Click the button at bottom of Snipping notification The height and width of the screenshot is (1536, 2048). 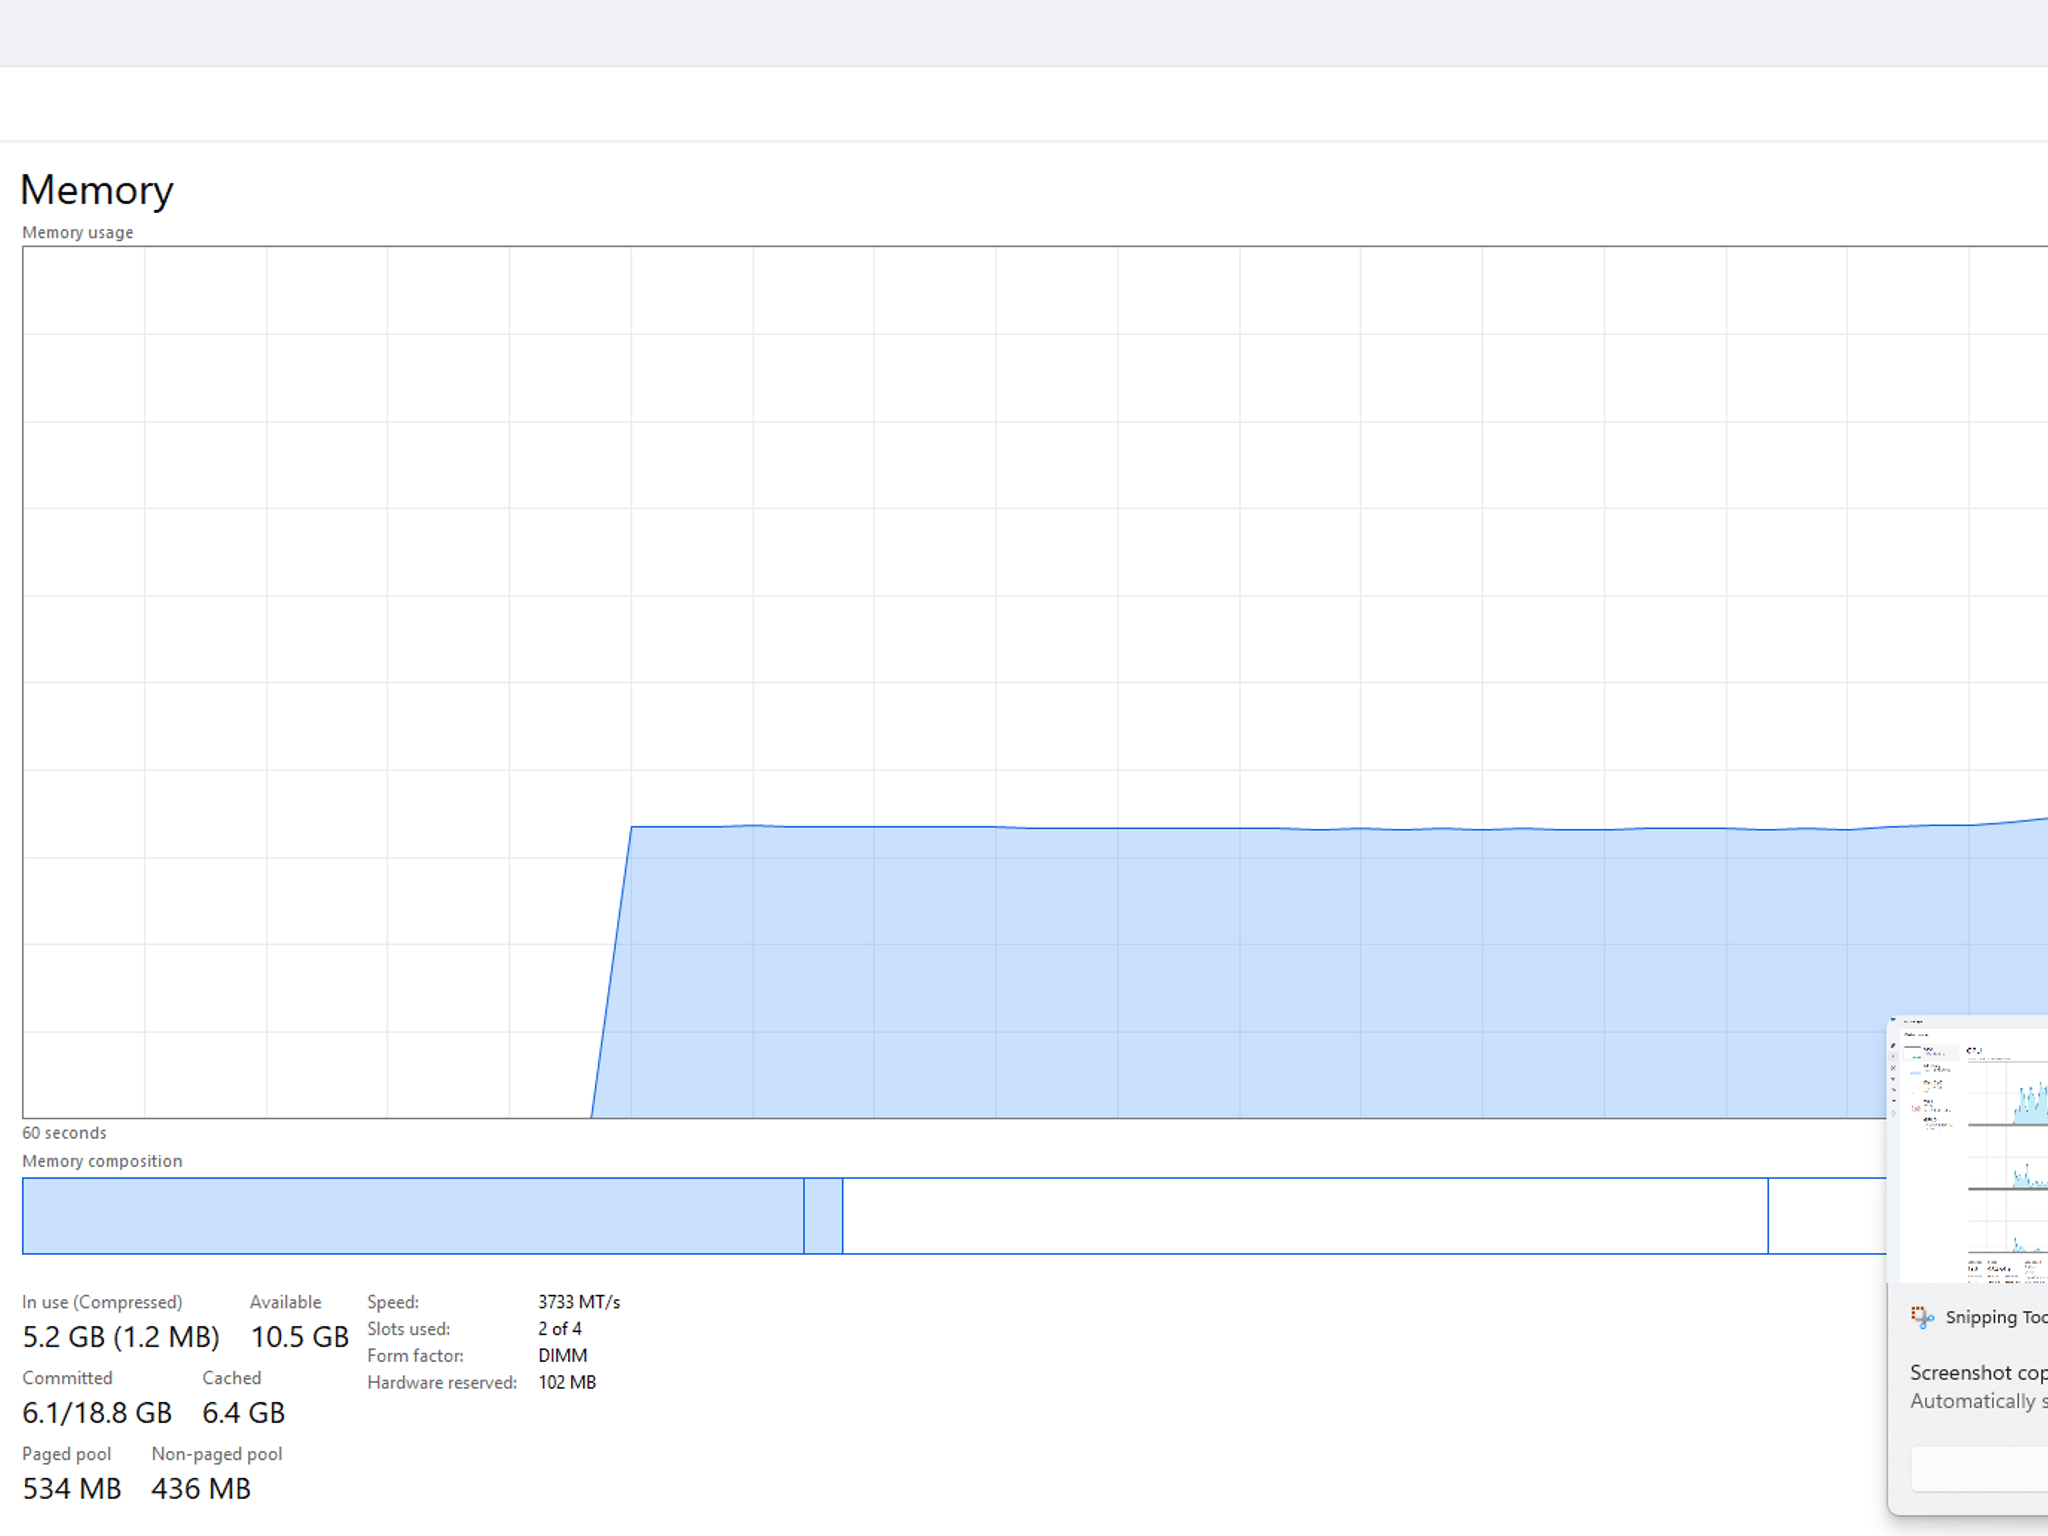tap(1980, 1470)
